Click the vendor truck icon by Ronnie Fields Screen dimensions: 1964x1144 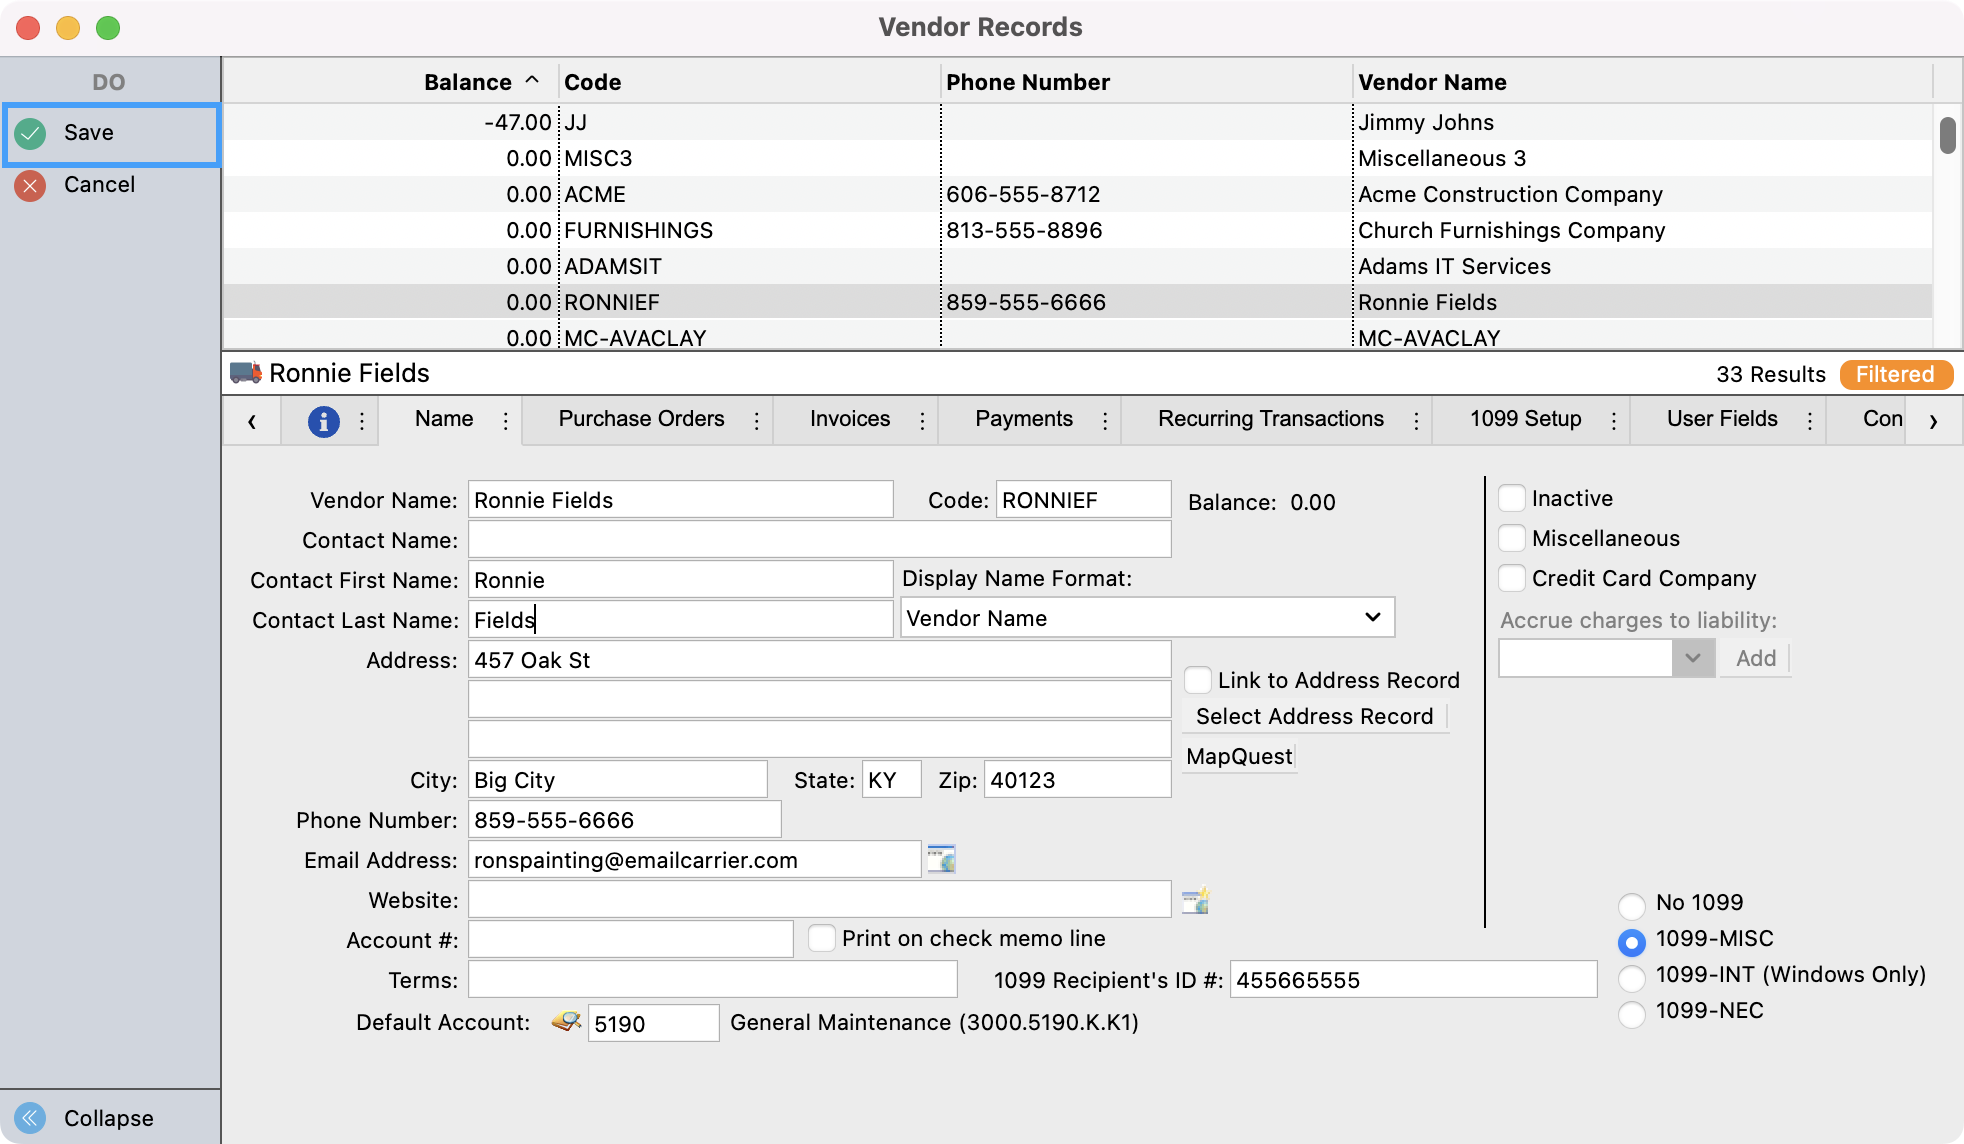[246, 373]
